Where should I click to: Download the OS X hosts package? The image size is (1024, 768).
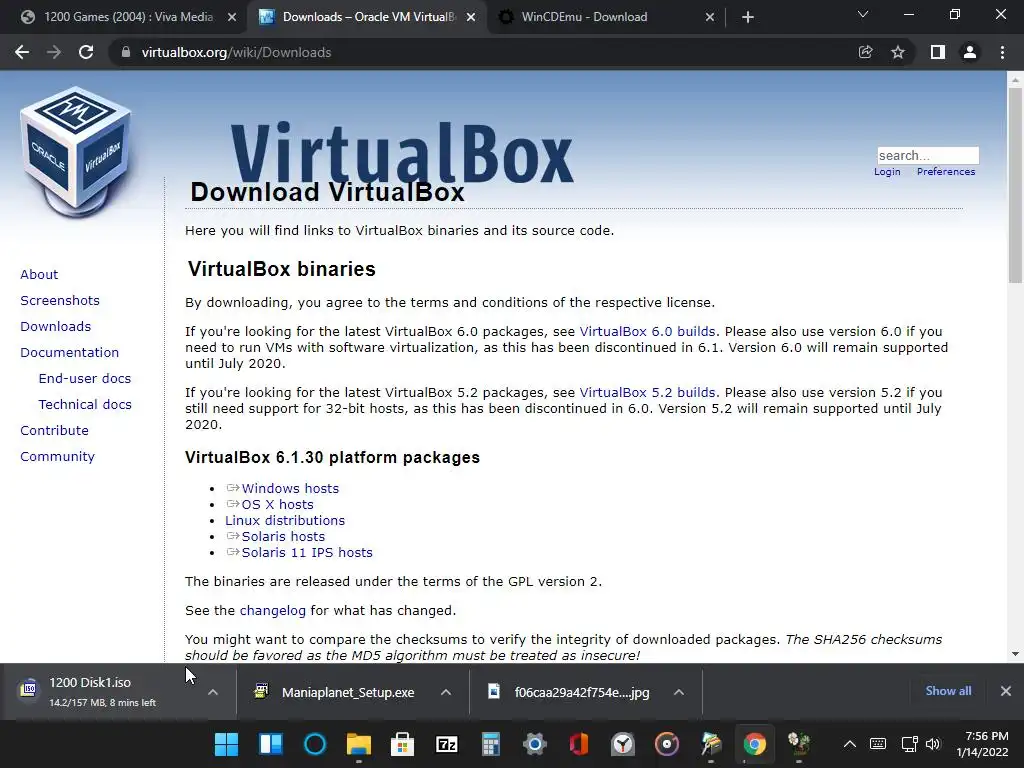tap(278, 504)
